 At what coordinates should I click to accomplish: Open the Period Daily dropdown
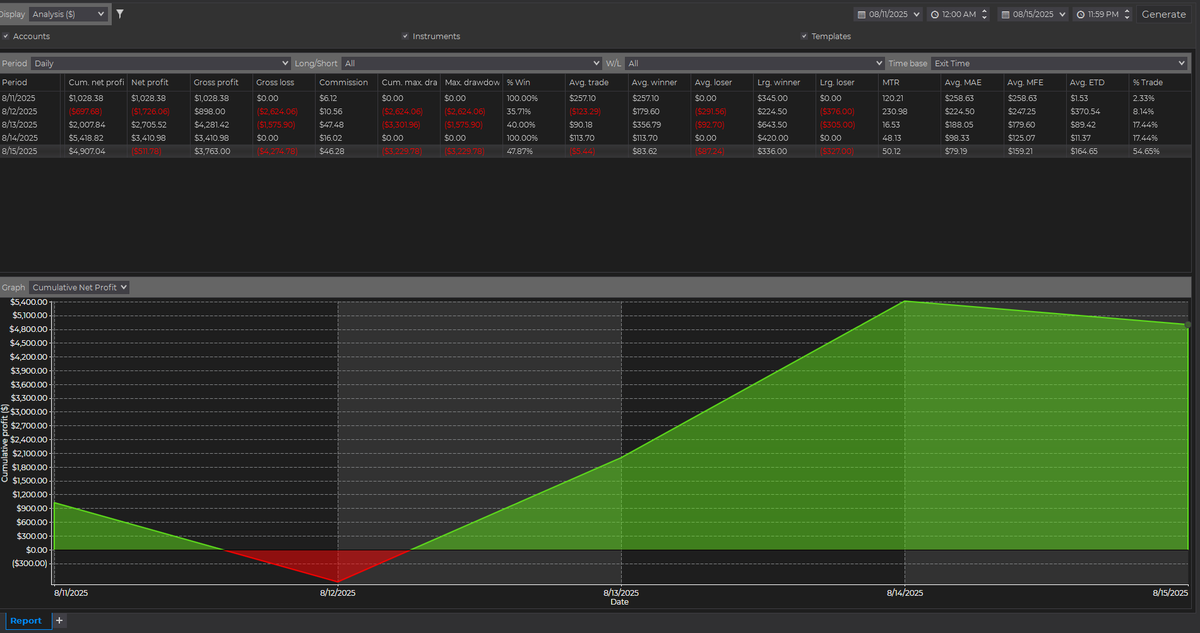tap(160, 63)
